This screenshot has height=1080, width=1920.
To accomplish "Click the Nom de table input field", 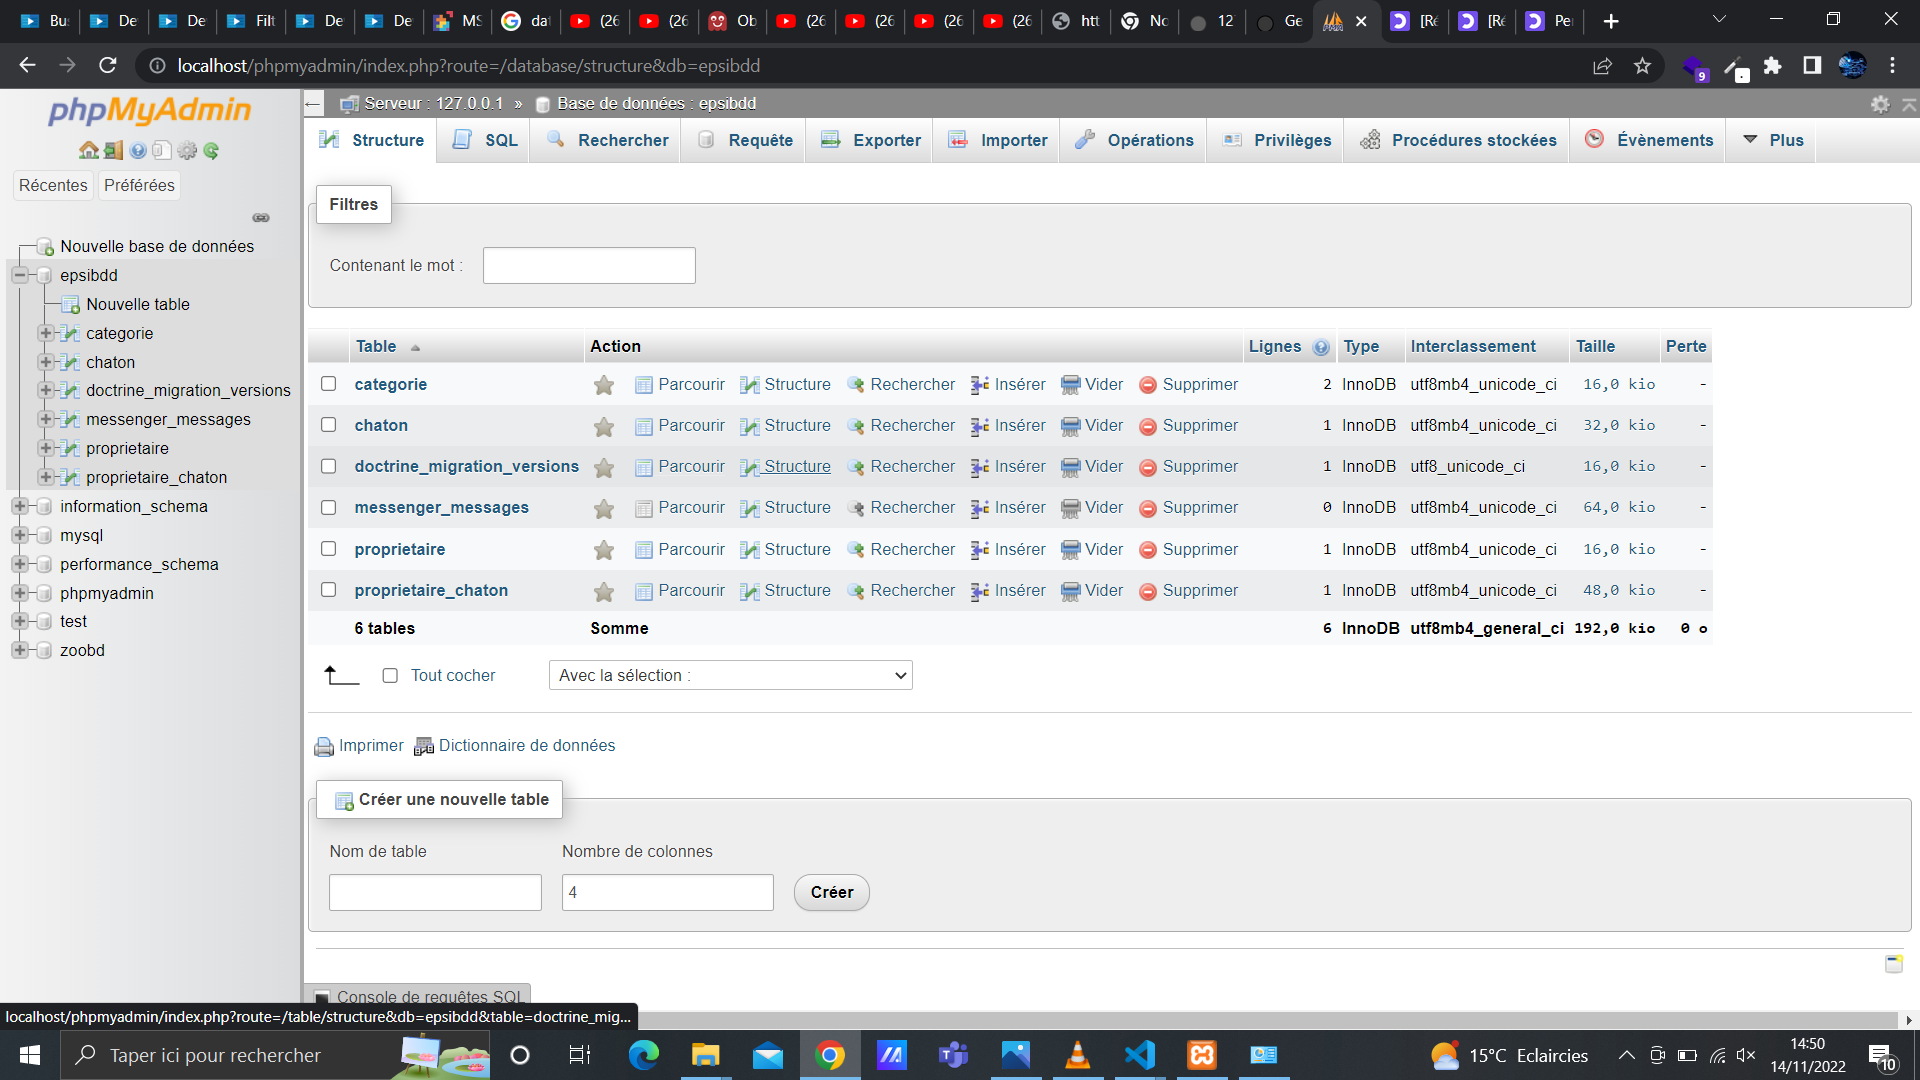I will 435,892.
